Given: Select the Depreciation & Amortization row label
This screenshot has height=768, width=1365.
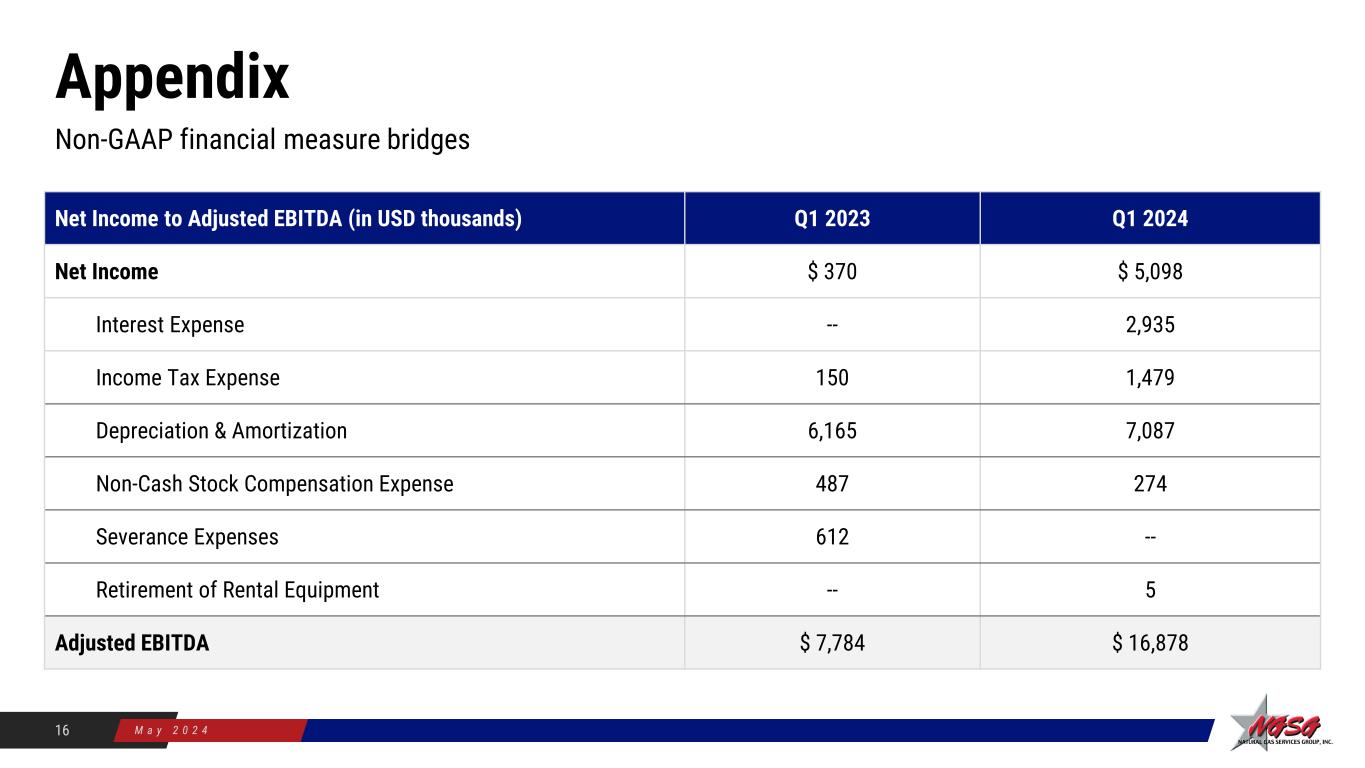Looking at the screenshot, I should 221,431.
